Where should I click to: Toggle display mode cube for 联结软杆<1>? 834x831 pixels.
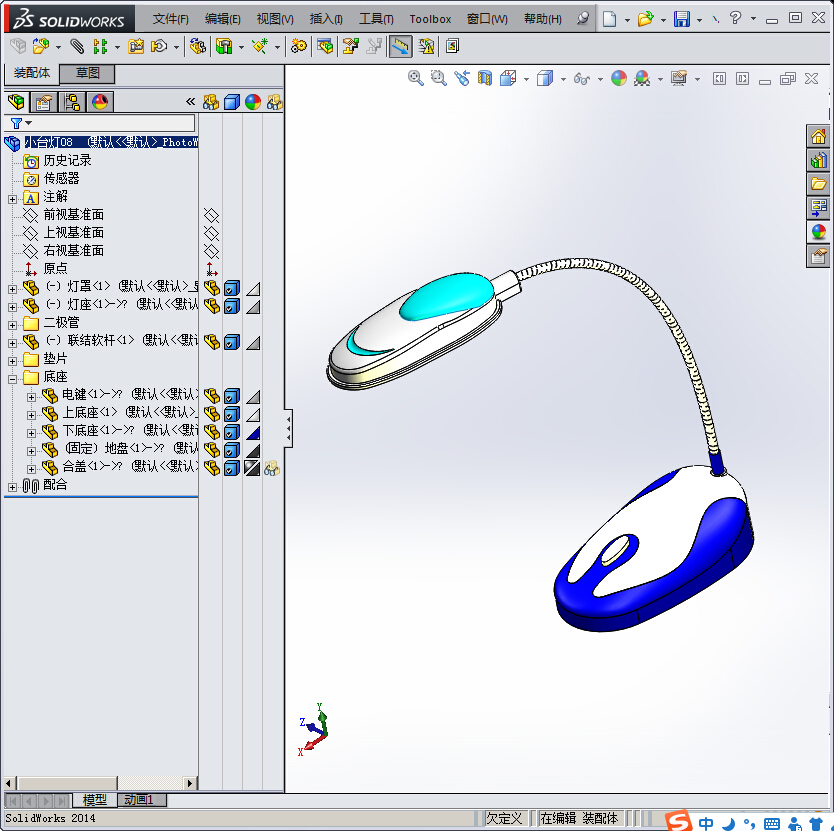(x=231, y=342)
